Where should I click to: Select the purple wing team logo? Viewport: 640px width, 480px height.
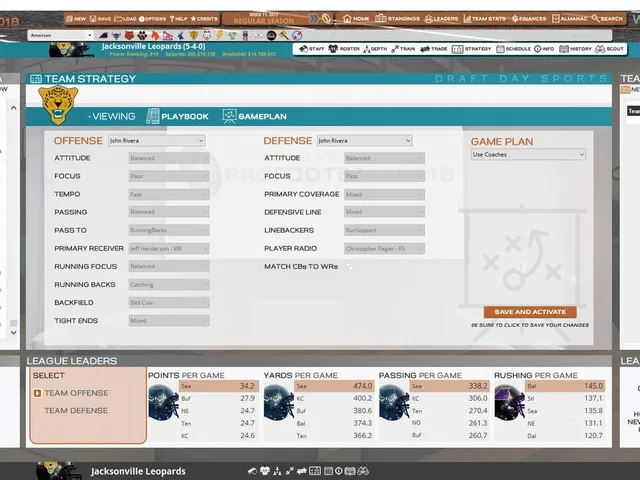[104, 36]
